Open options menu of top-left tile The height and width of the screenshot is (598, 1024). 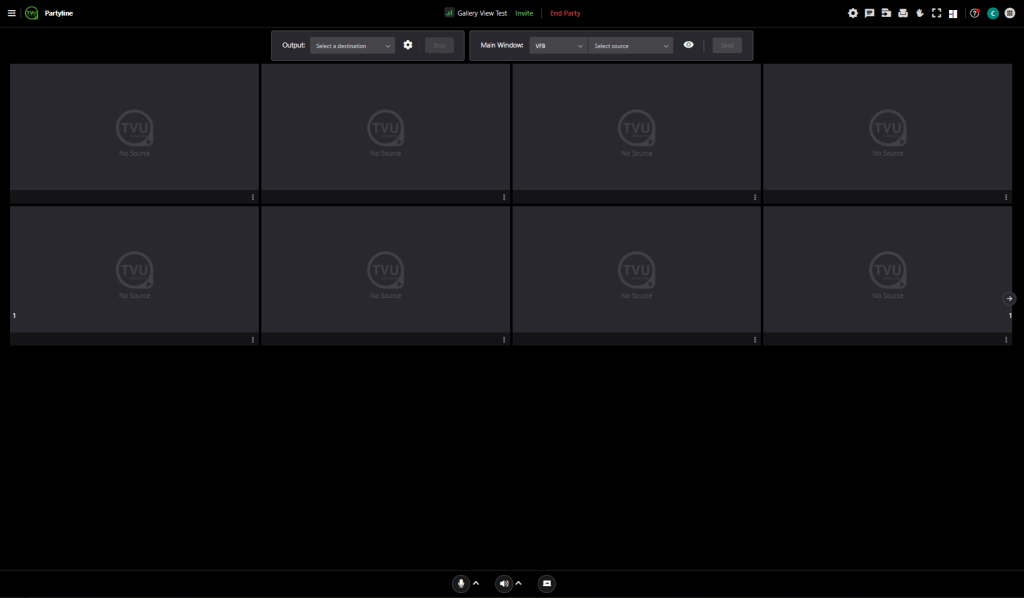(x=253, y=197)
